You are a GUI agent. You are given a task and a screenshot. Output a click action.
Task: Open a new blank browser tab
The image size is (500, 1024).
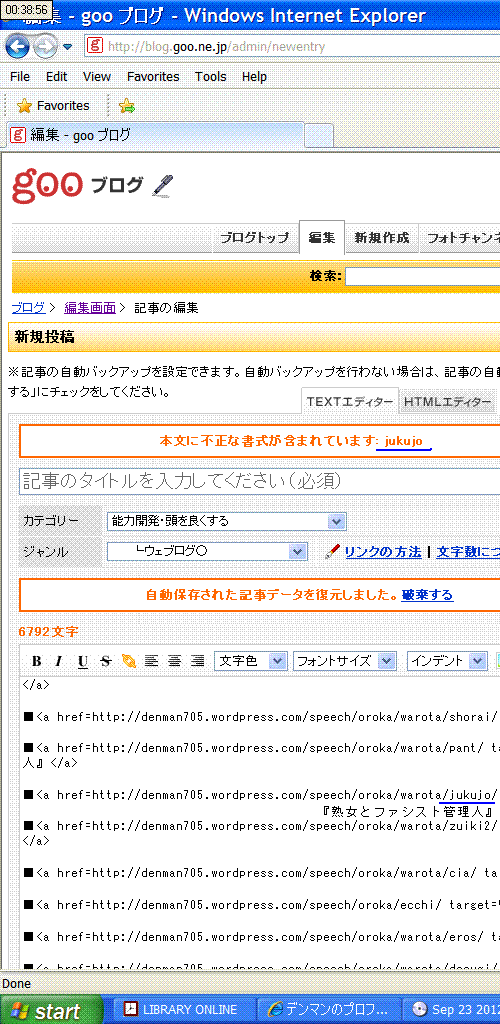coord(319,136)
